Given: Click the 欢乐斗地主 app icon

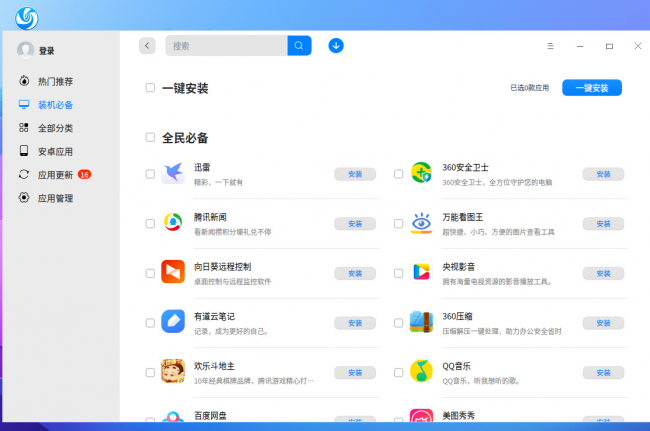Looking at the screenshot, I should click(173, 371).
